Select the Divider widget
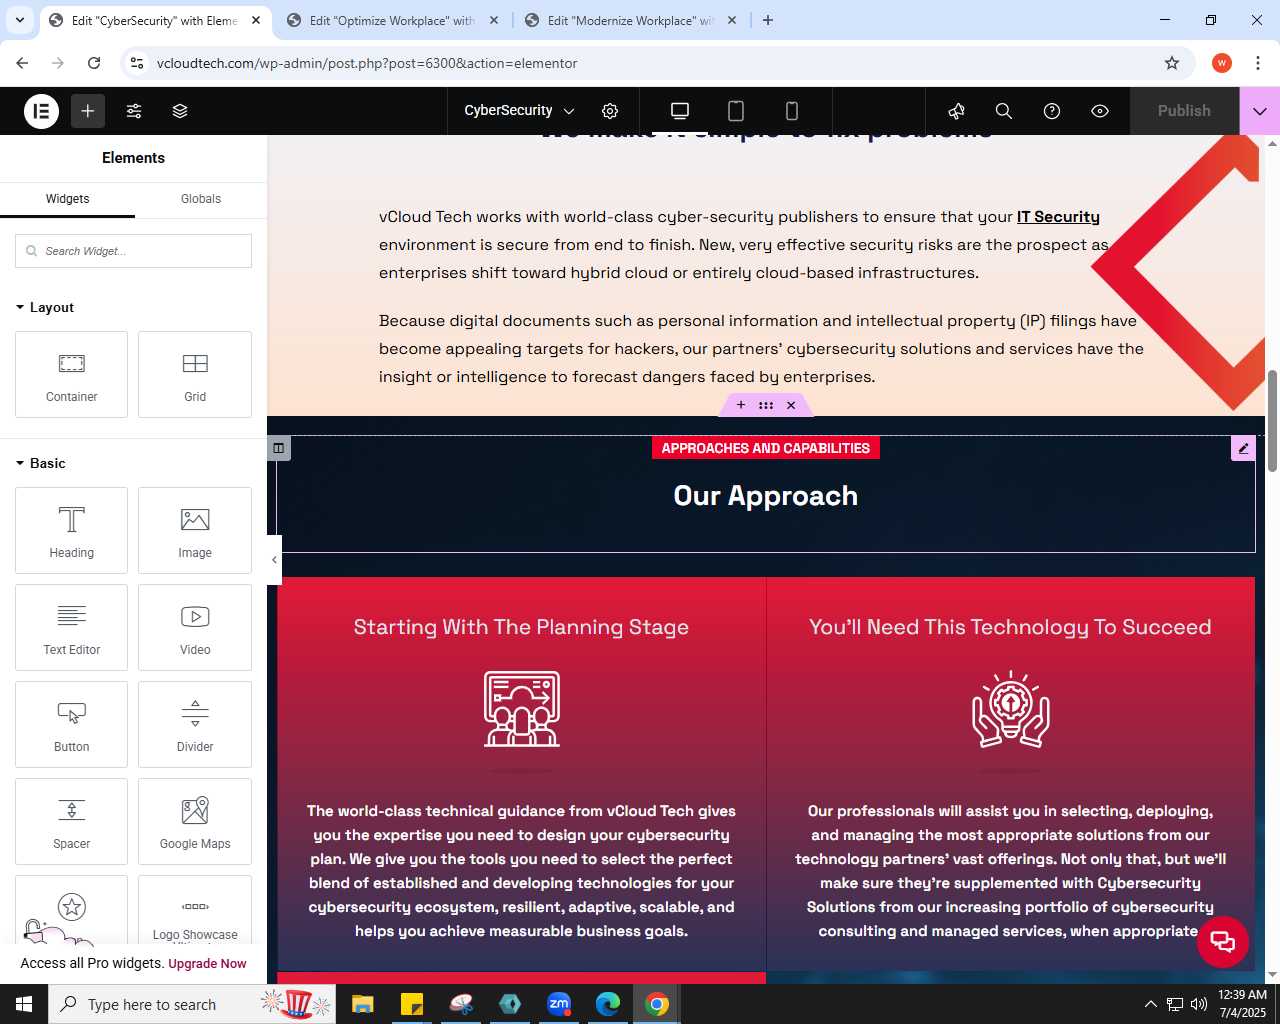 pos(195,725)
